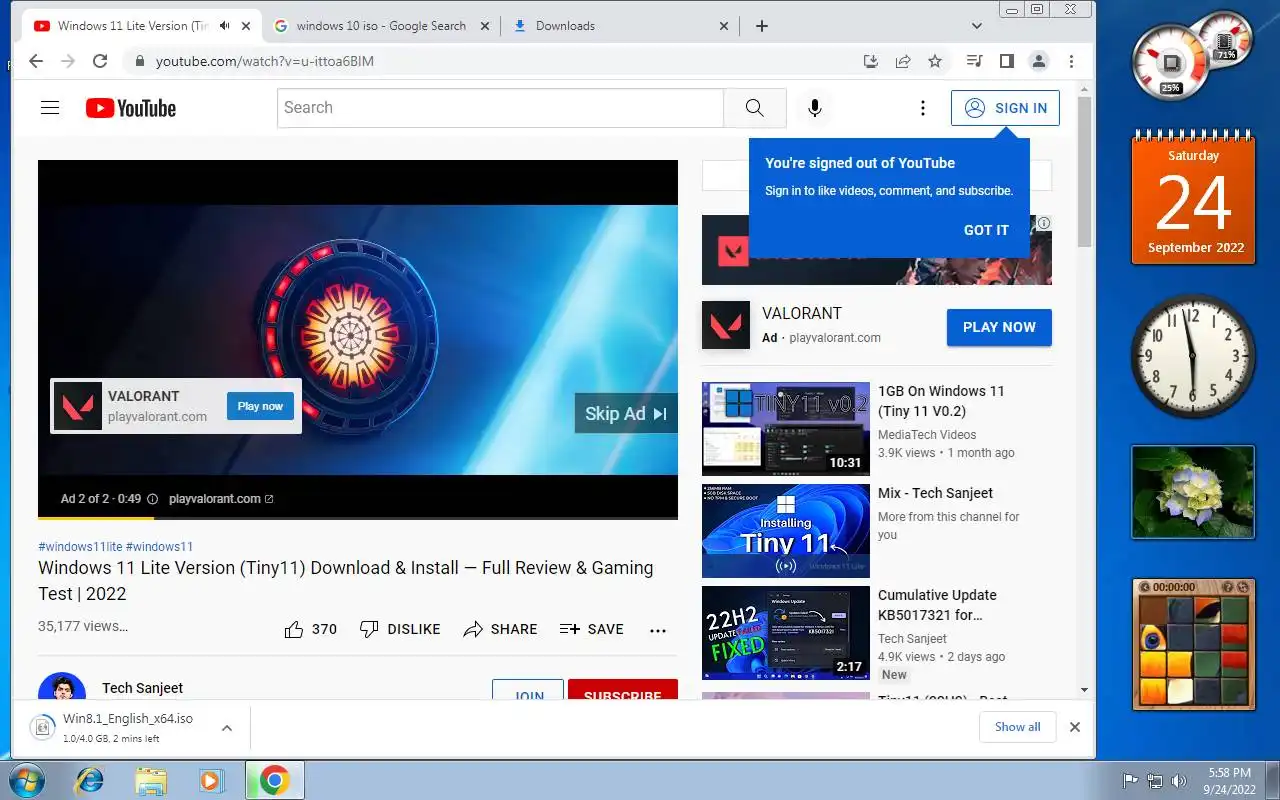
Task: Click the search magnifier button
Action: click(x=755, y=108)
